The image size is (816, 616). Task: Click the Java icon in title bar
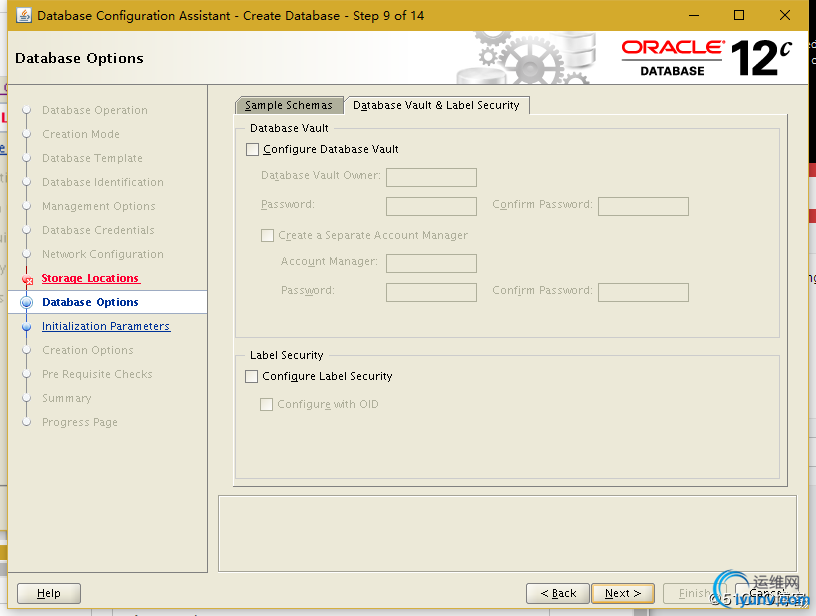coord(24,15)
